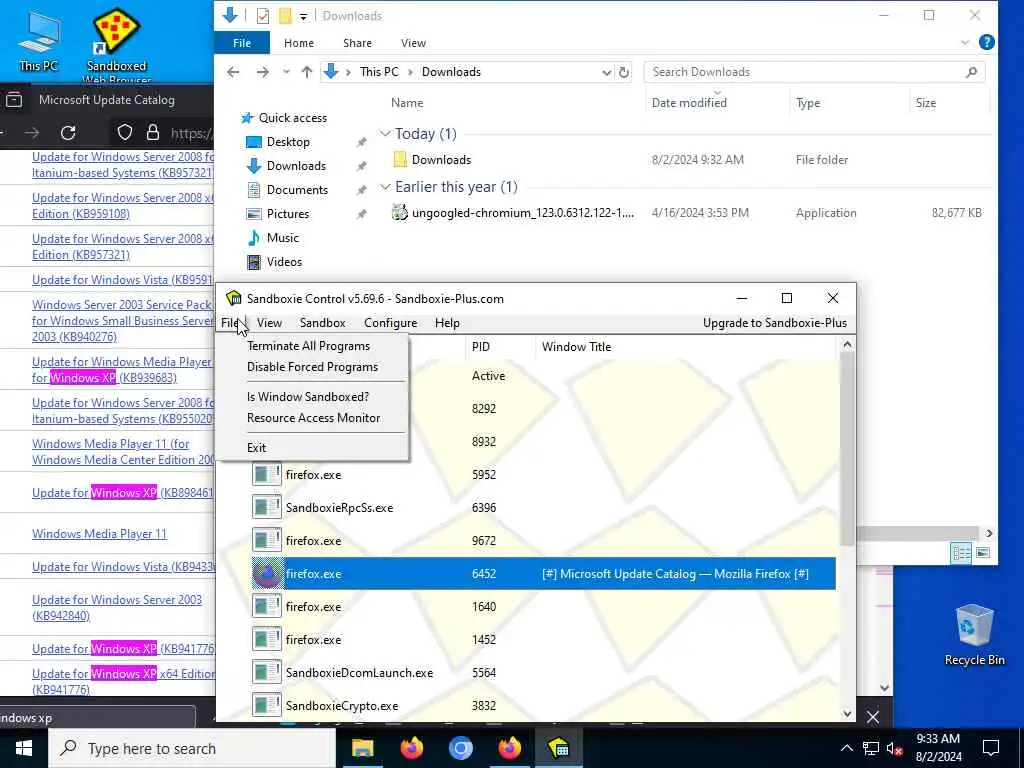Open the Recycle Bin on desktop
The height and width of the screenshot is (768, 1024).
(974, 635)
